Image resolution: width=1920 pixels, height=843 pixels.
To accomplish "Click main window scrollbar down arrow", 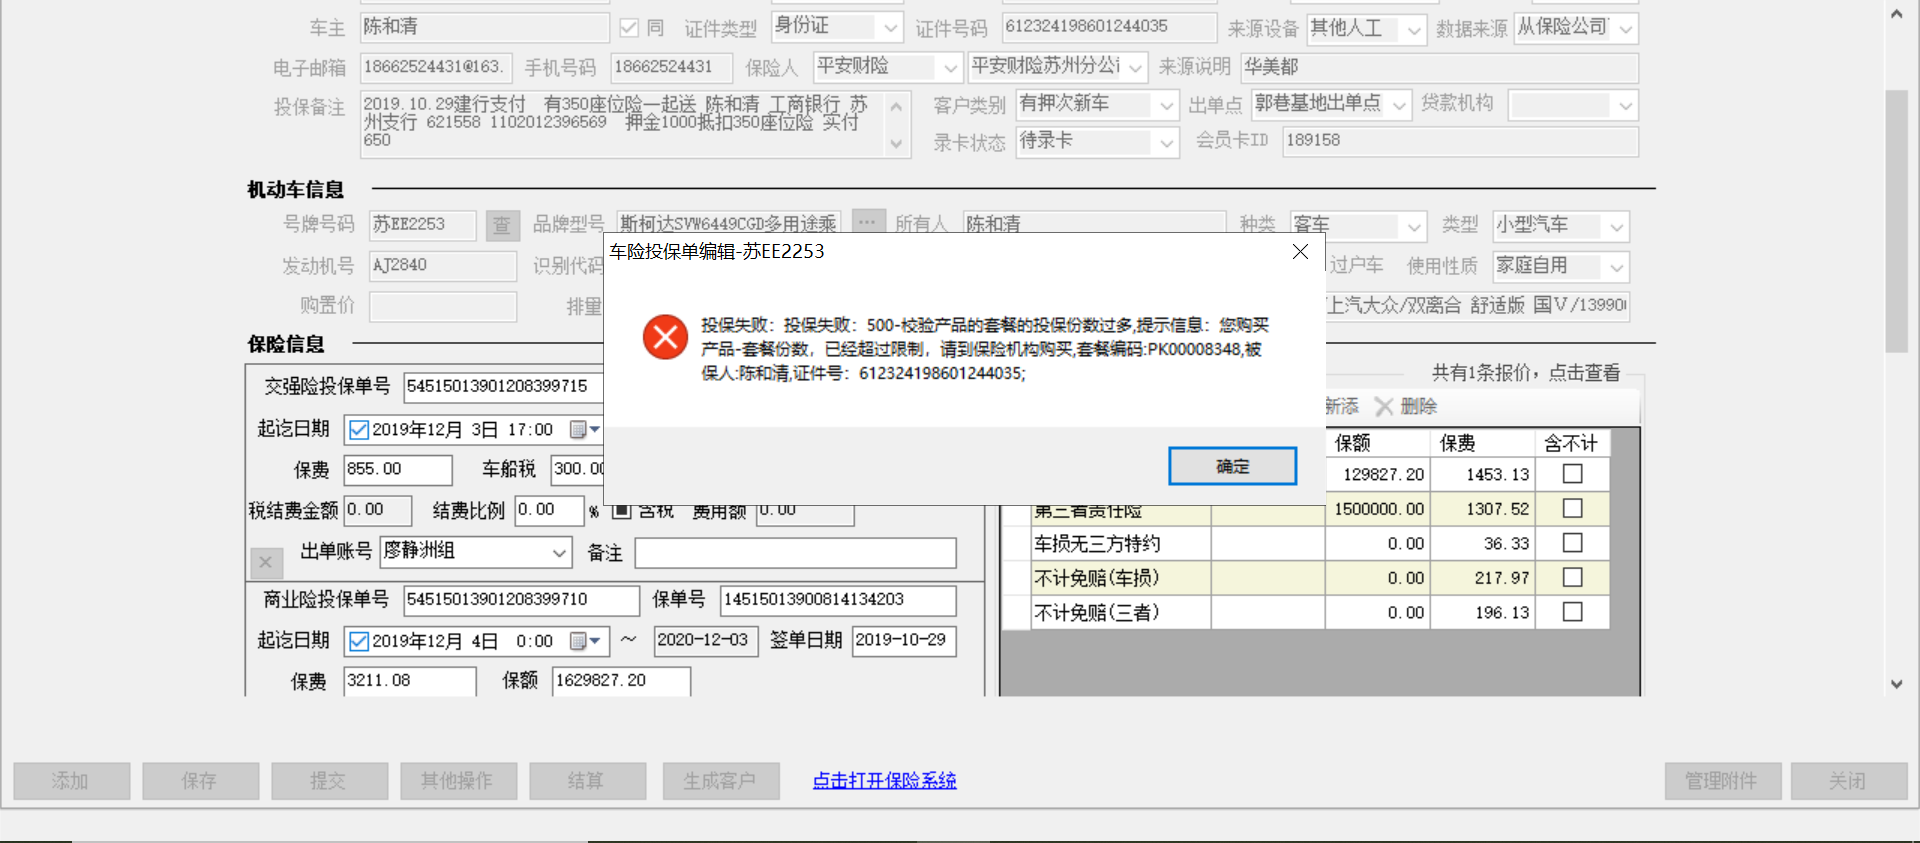I will (1896, 684).
